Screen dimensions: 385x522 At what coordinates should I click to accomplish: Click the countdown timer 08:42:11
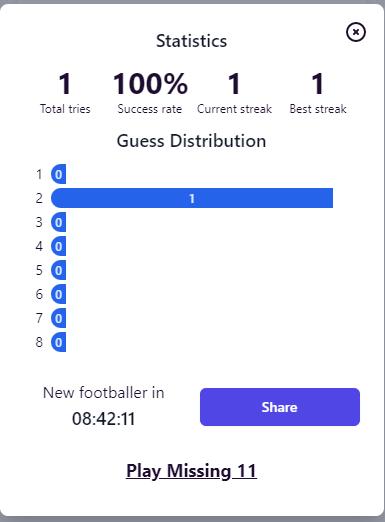pyautogui.click(x=104, y=419)
